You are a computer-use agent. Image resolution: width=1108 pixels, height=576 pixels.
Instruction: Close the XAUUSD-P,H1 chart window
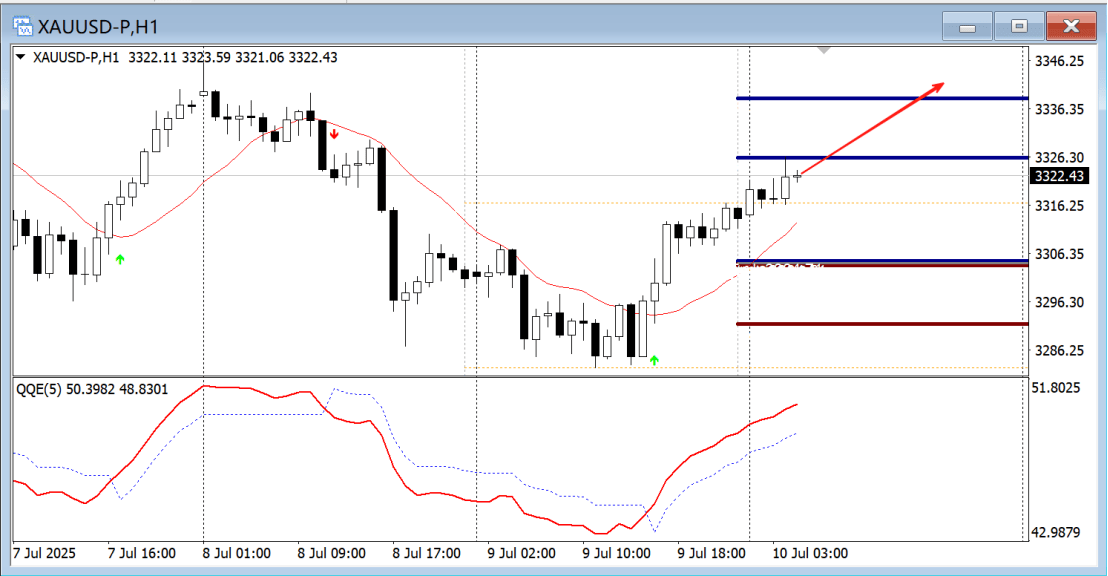[1072, 26]
